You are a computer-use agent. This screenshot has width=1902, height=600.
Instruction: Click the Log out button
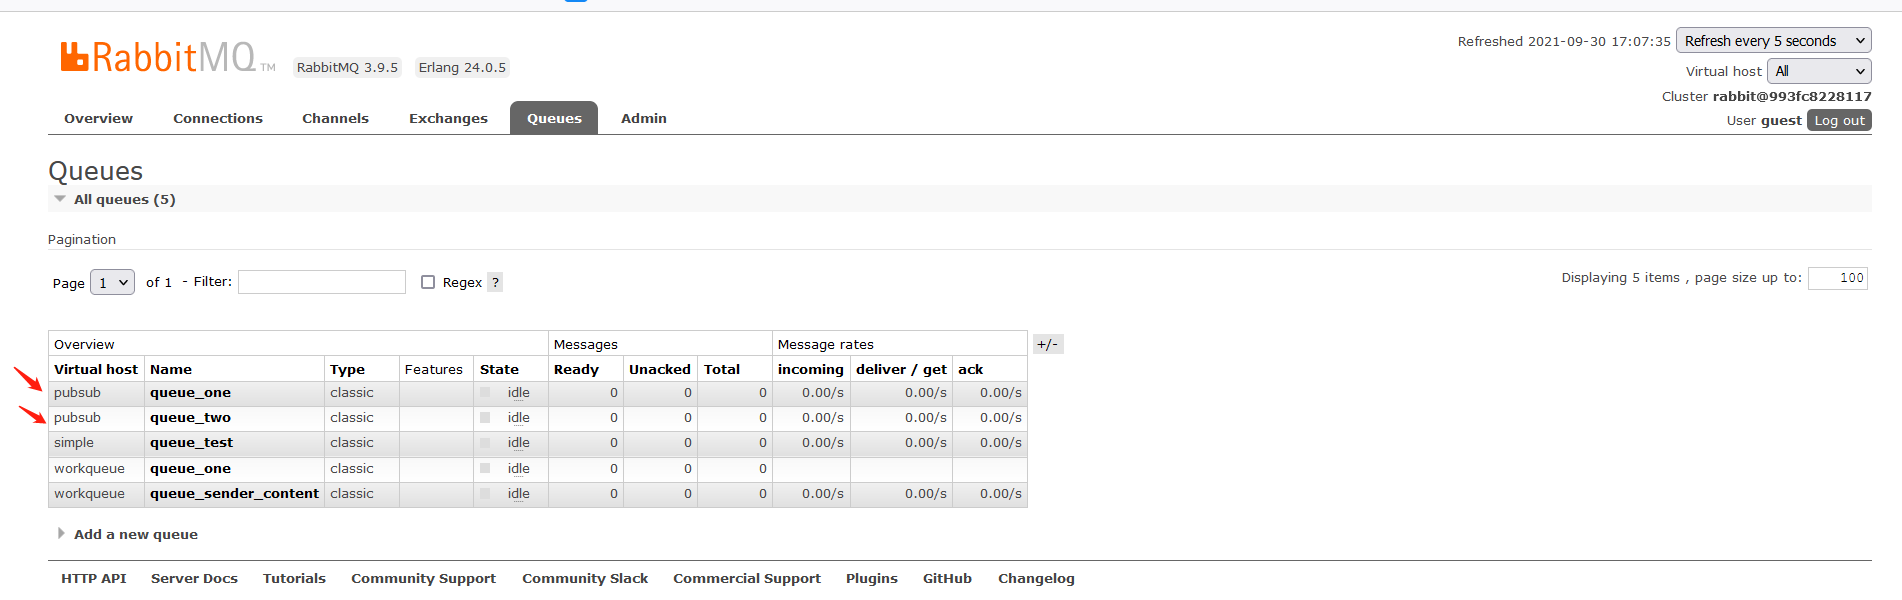(x=1839, y=120)
